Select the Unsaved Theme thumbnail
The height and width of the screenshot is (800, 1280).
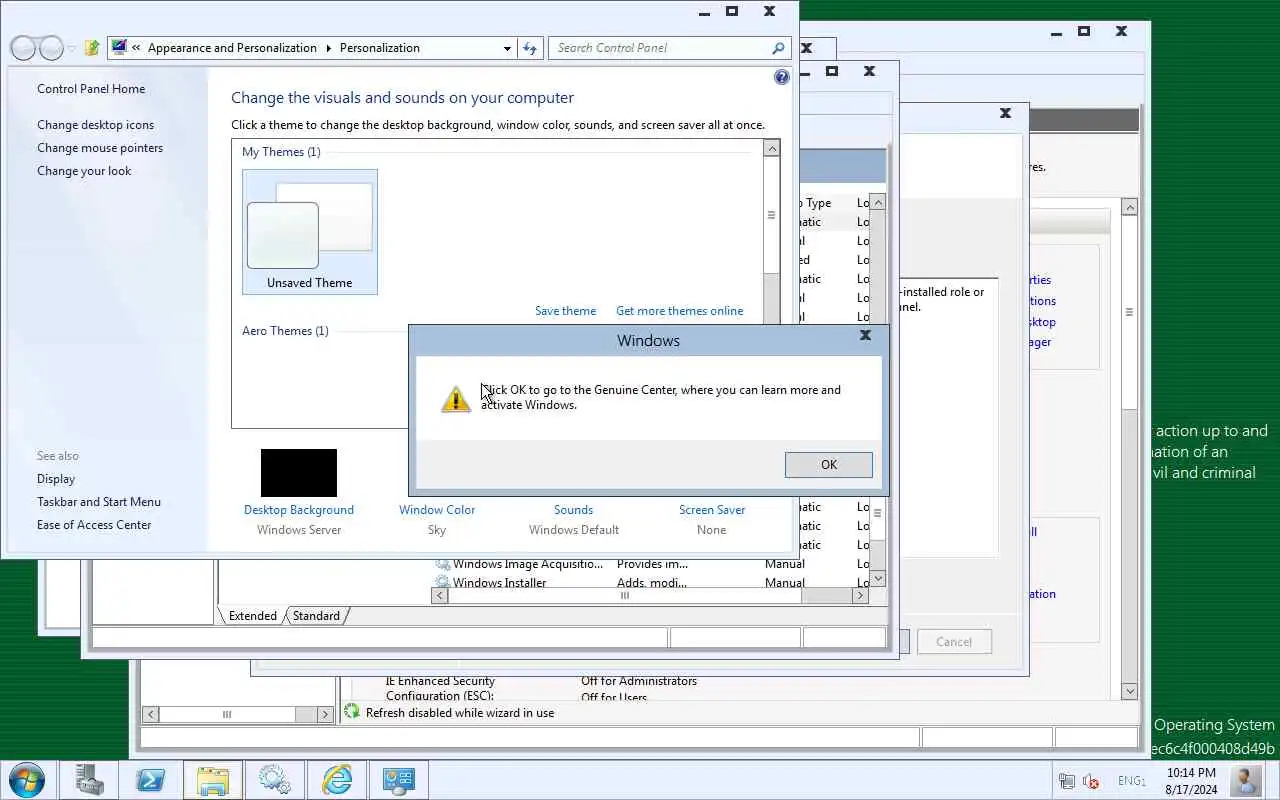[x=310, y=232]
